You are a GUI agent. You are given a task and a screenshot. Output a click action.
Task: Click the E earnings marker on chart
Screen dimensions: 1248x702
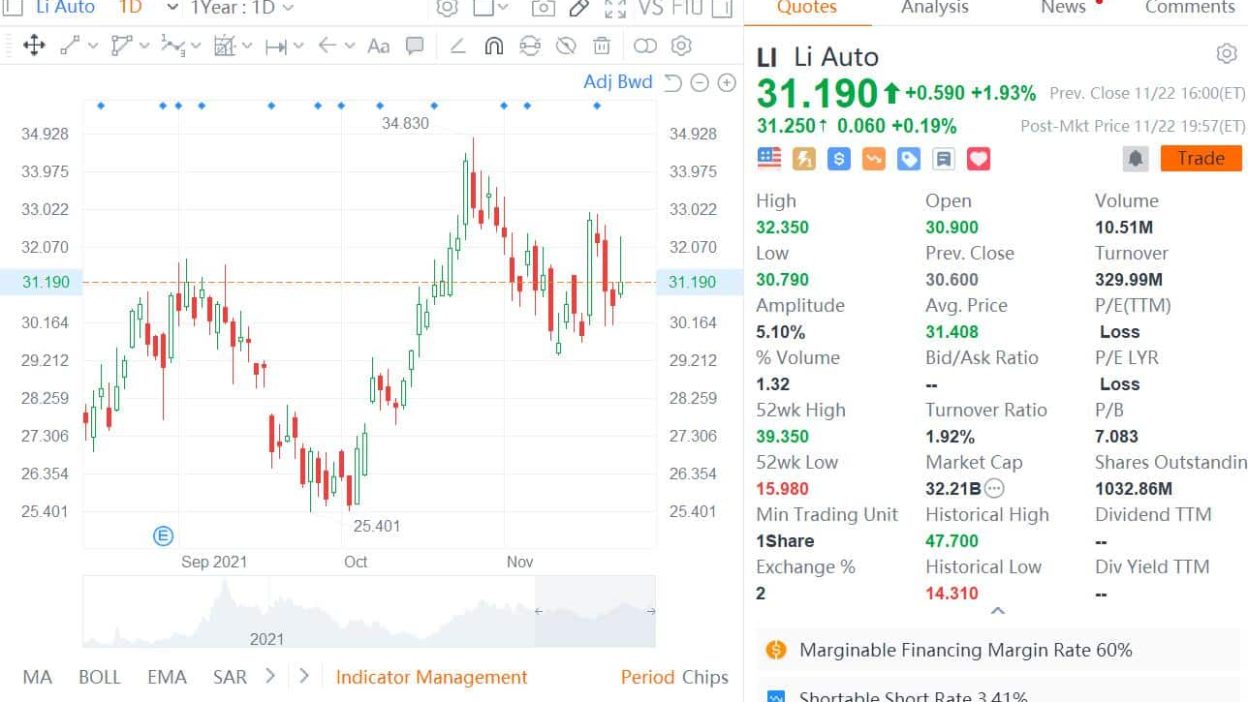(163, 536)
